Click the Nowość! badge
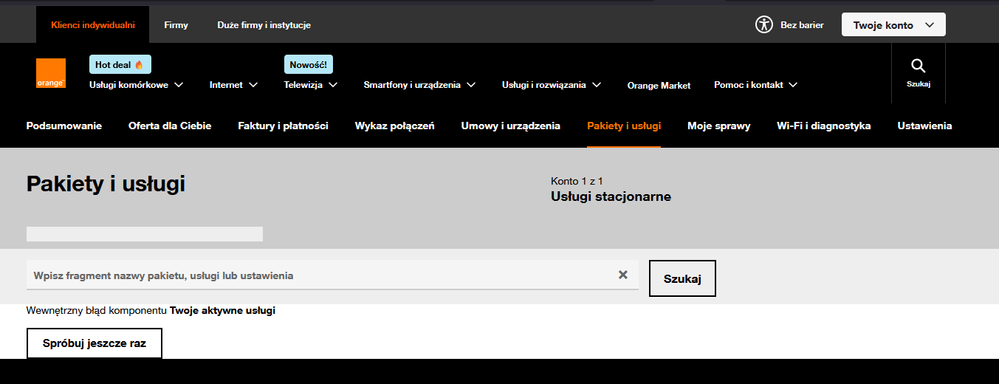The height and width of the screenshot is (384, 999). (x=308, y=64)
